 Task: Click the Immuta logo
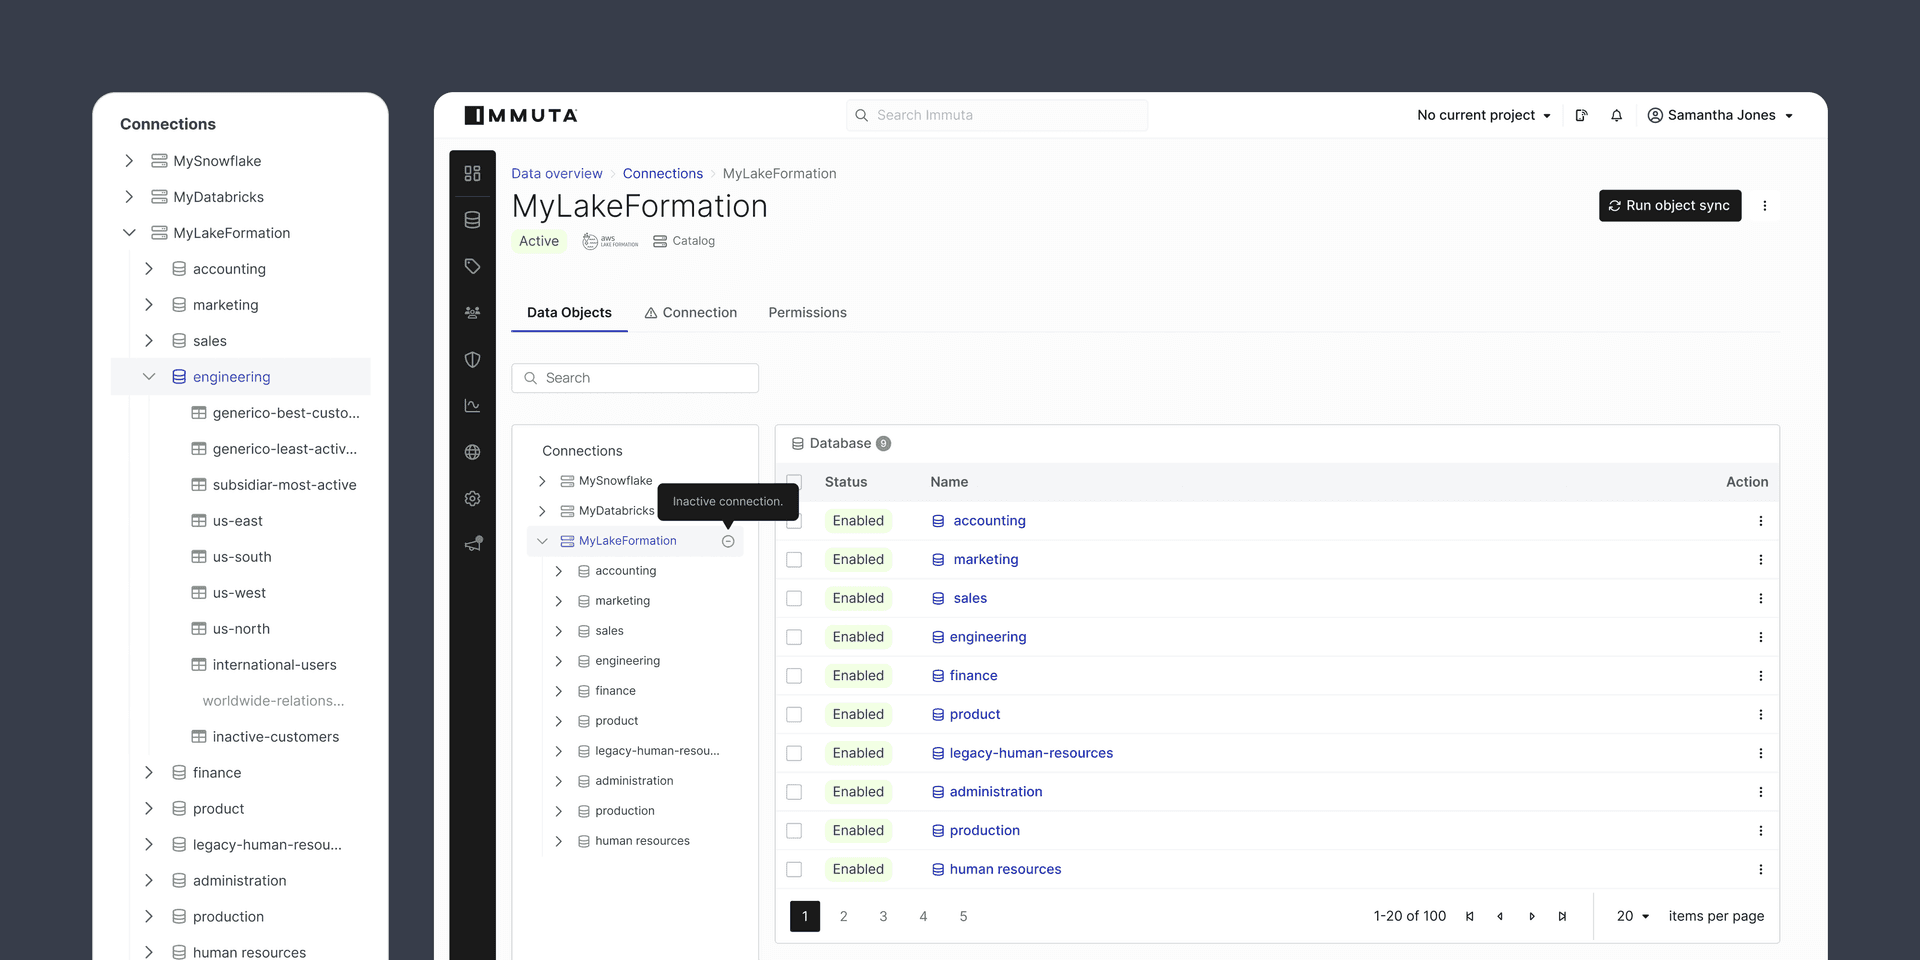pyautogui.click(x=521, y=115)
